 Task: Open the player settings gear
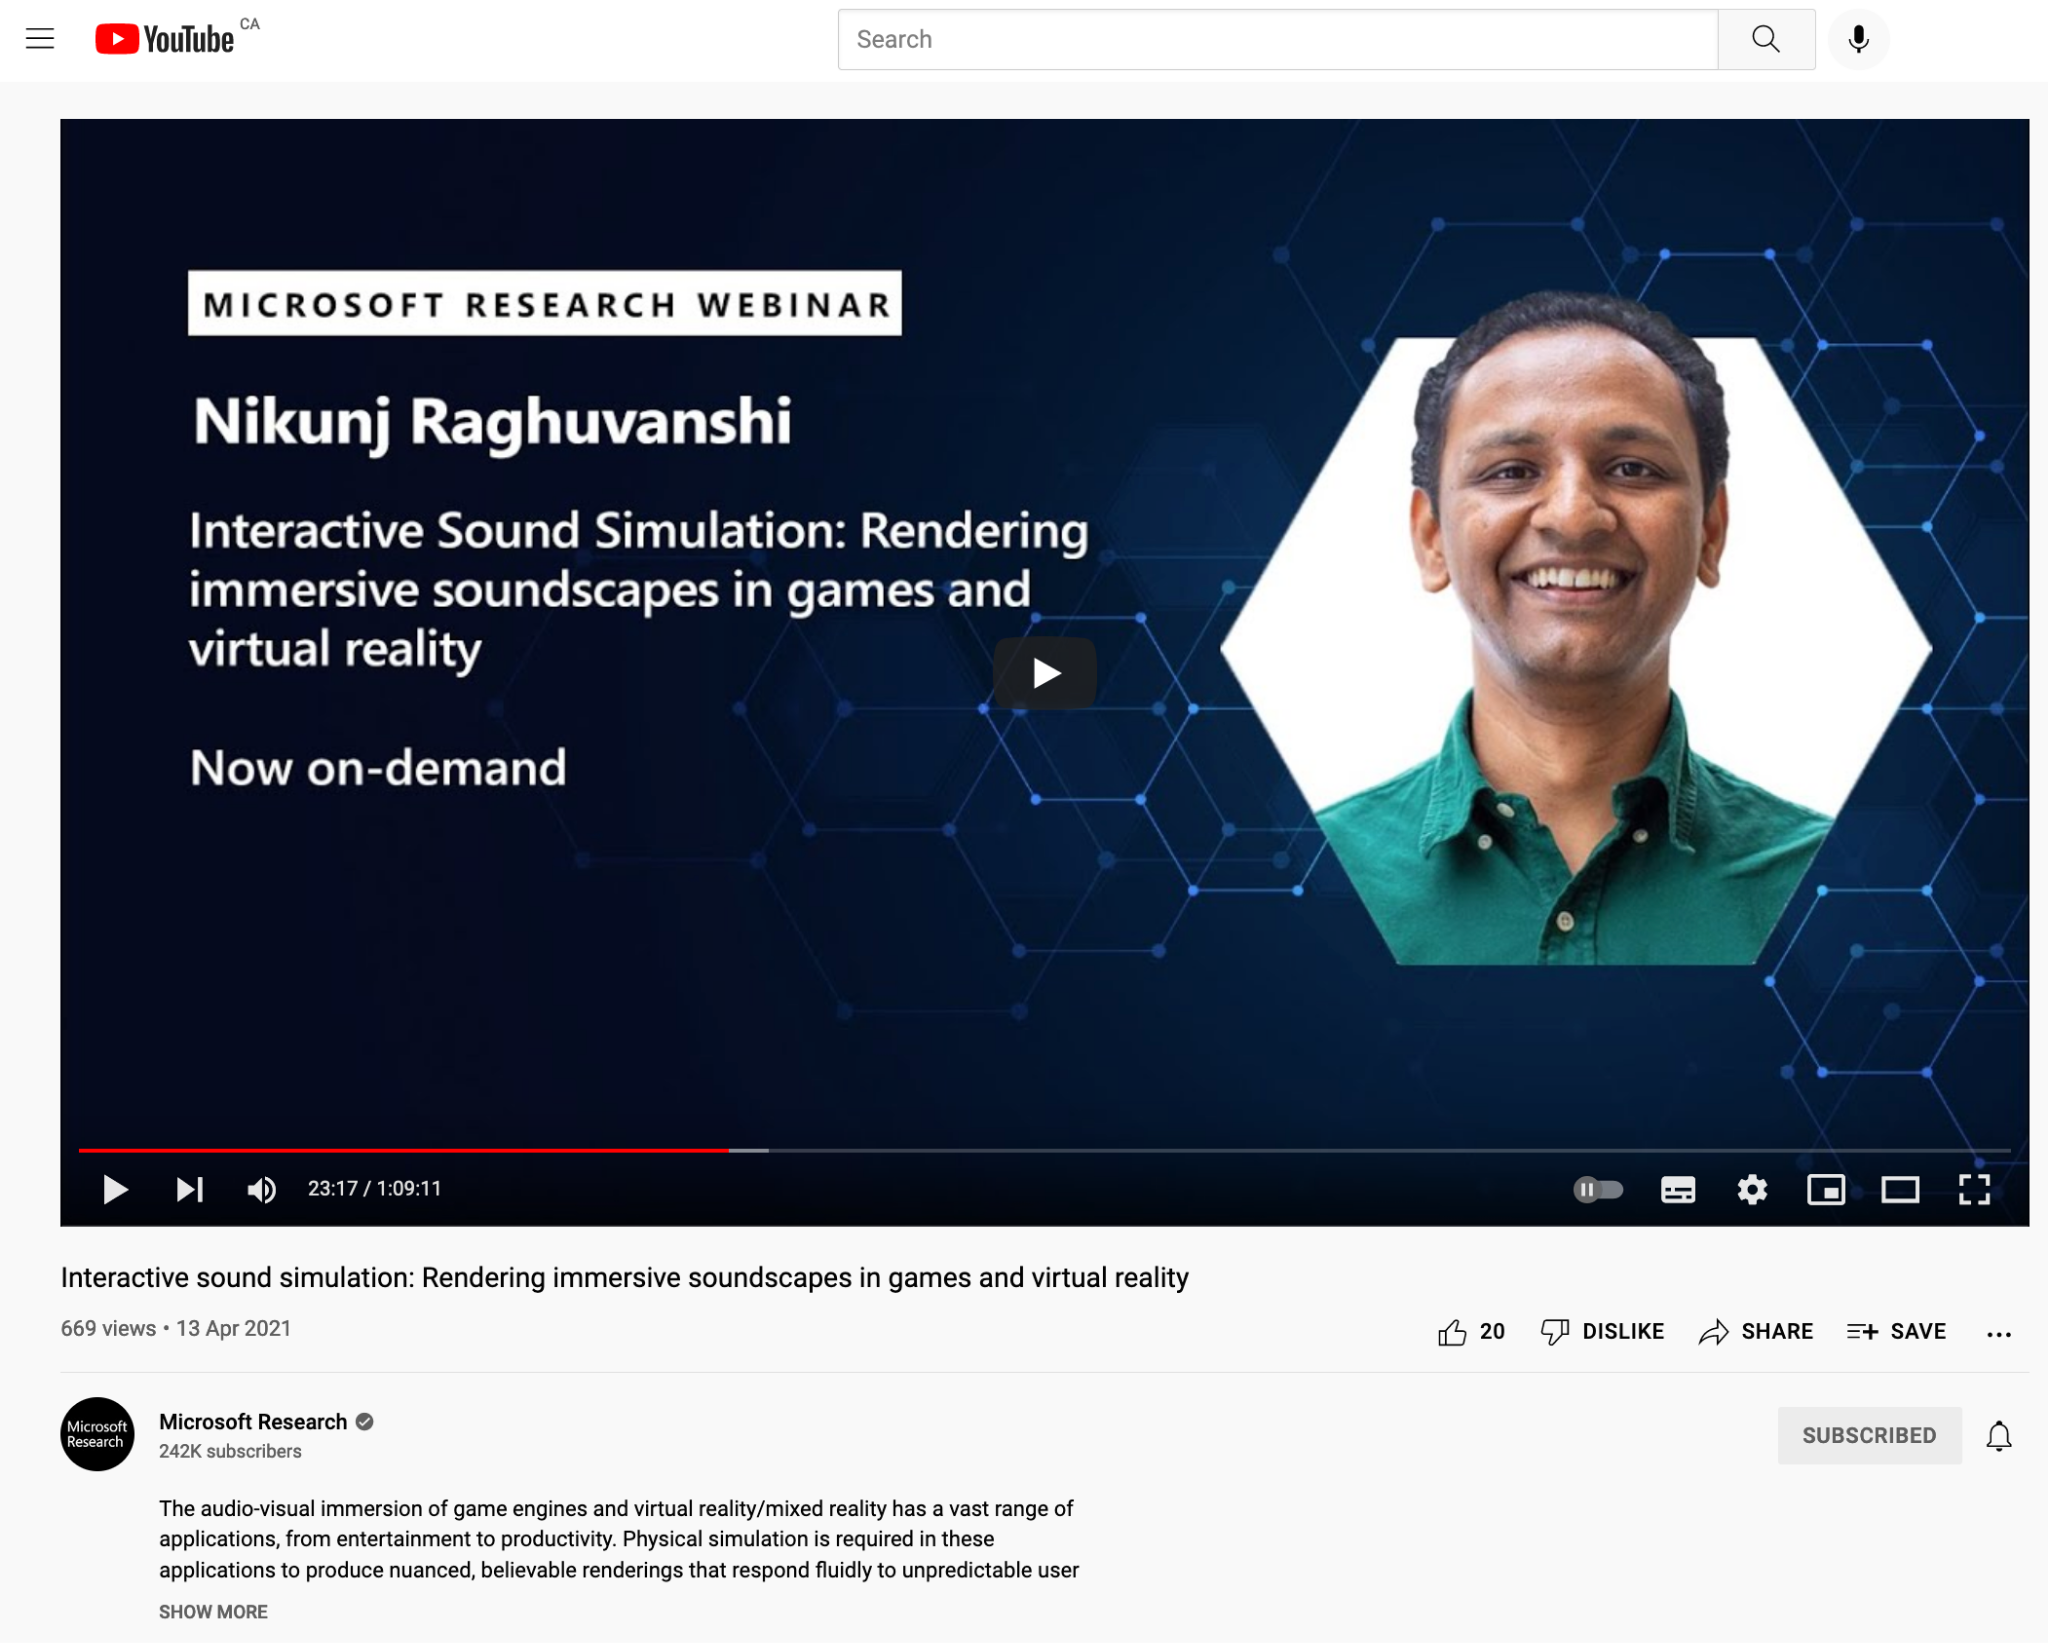[x=1752, y=1189]
